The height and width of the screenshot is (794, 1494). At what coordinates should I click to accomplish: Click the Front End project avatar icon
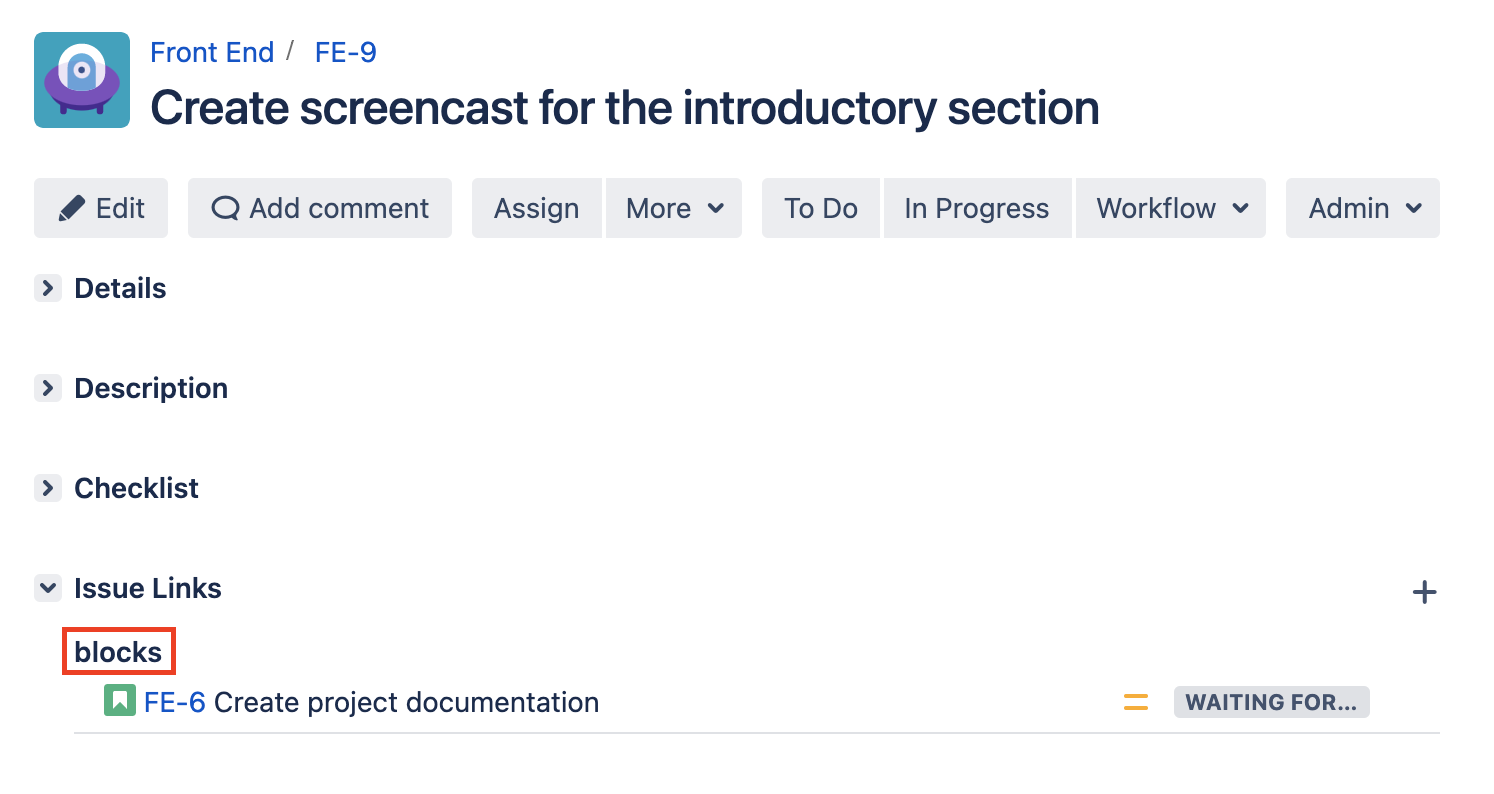coord(82,80)
